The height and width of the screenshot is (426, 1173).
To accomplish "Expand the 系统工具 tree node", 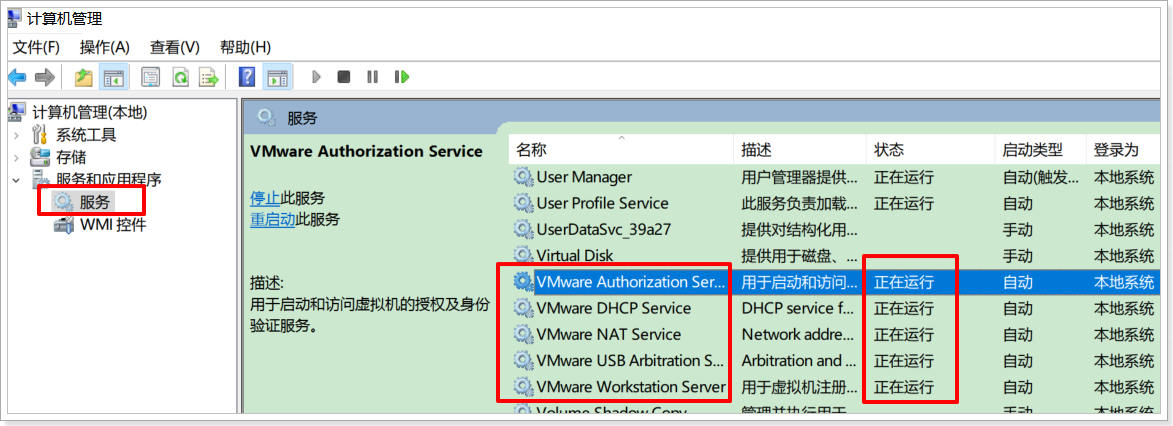I will pos(16,135).
